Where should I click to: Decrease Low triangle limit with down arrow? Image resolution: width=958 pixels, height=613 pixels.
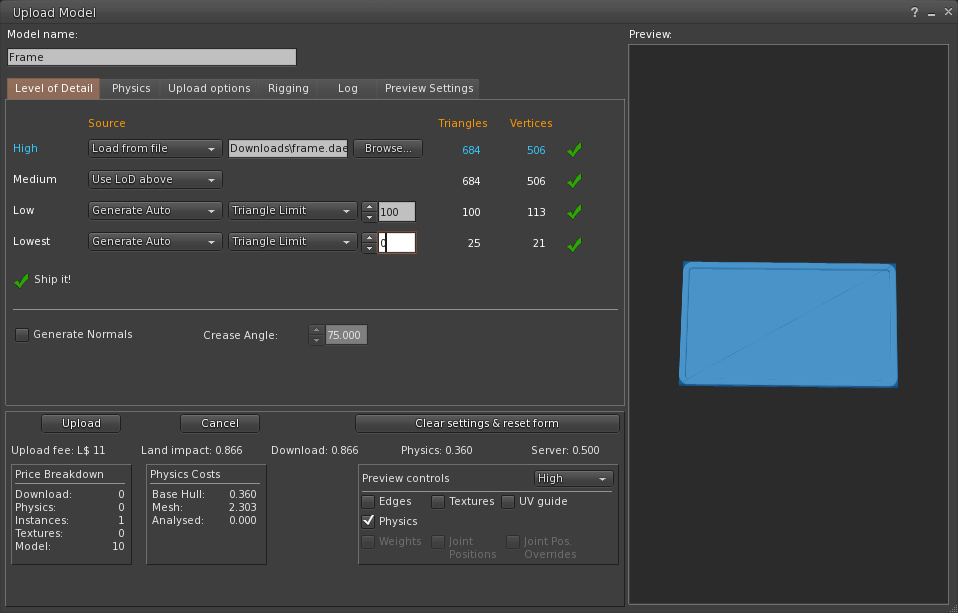click(x=369, y=217)
